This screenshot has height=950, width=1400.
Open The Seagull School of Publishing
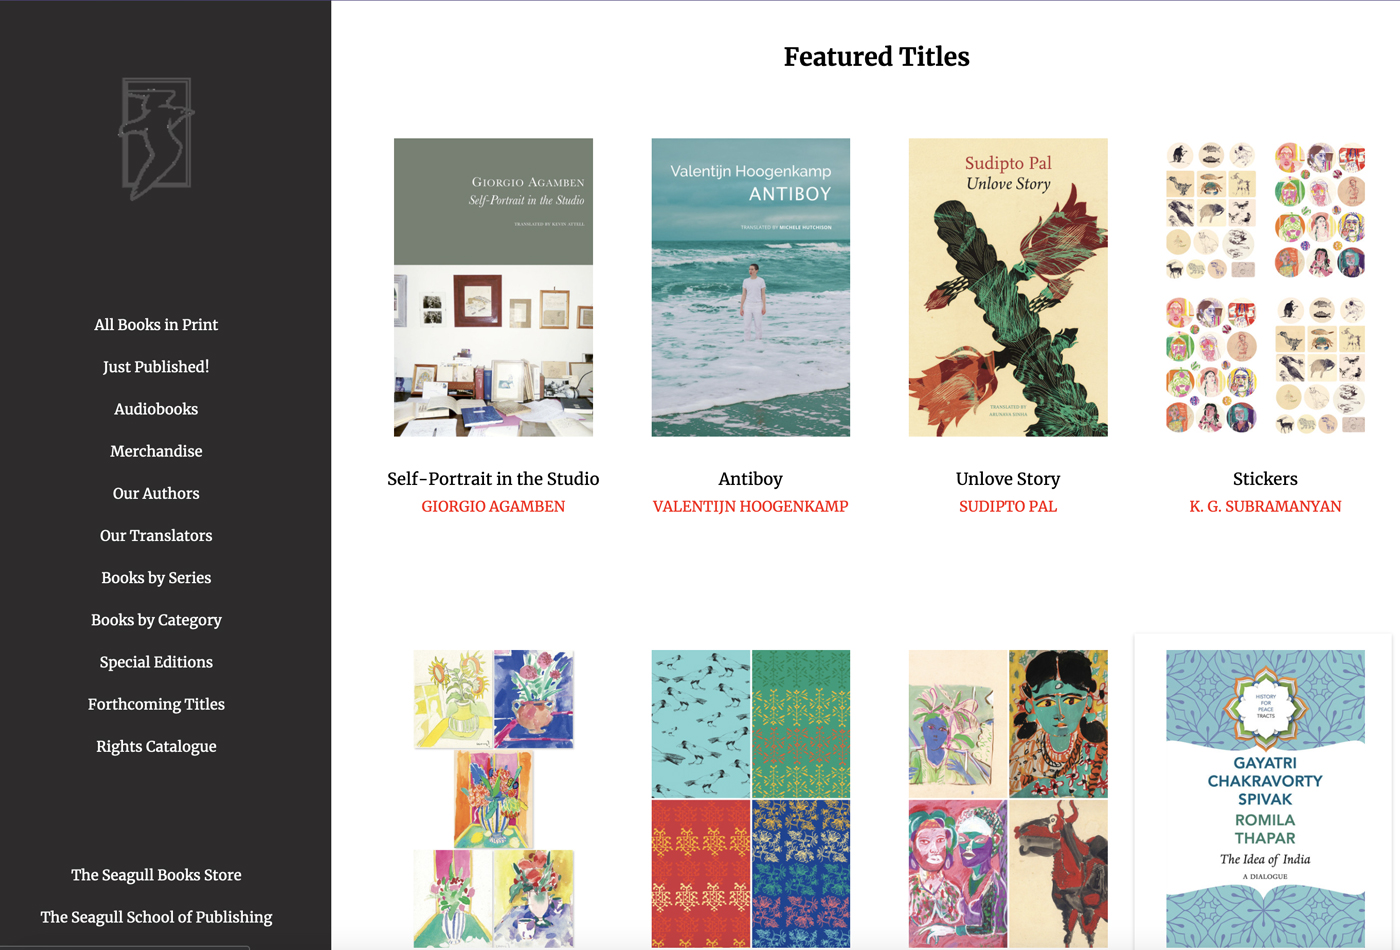[x=156, y=917]
